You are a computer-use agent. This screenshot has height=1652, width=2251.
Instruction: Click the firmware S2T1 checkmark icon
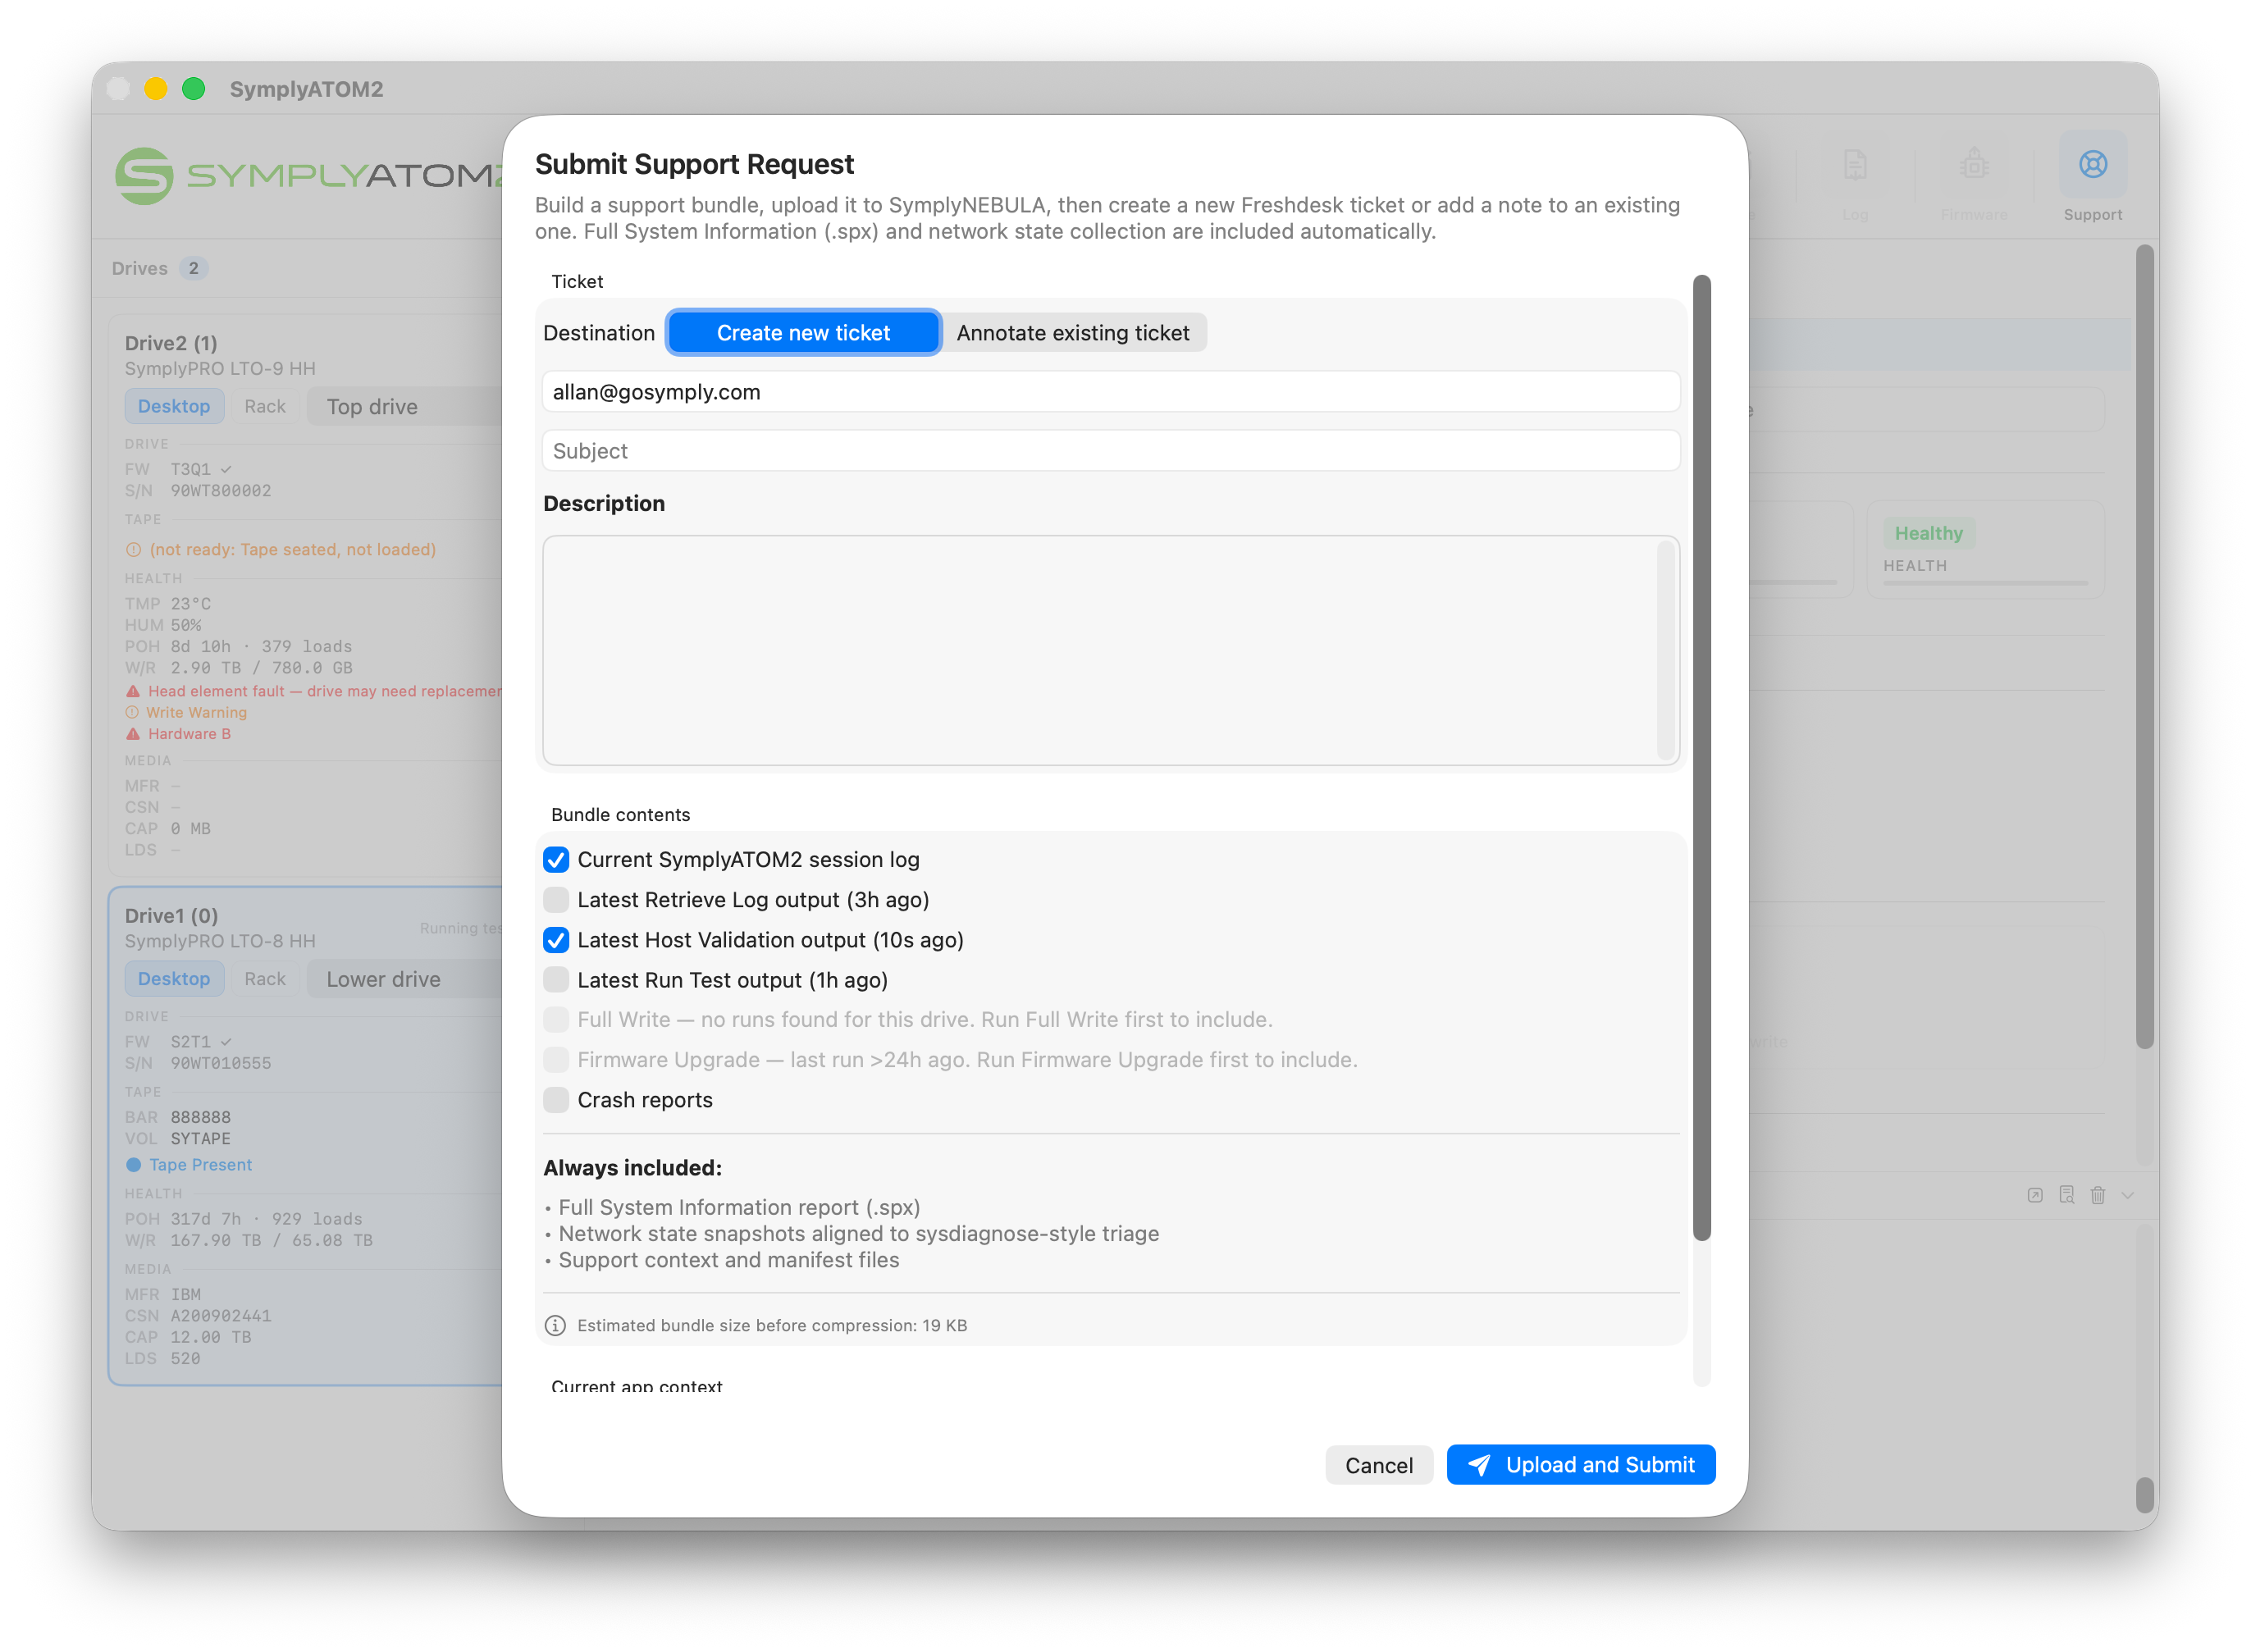(x=226, y=1042)
